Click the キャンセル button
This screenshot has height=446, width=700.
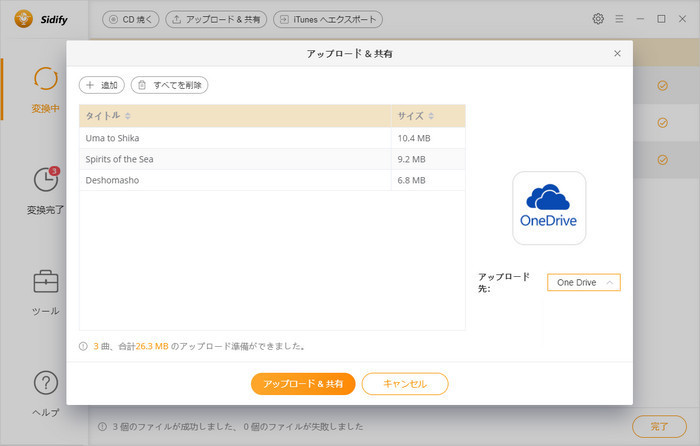click(405, 384)
